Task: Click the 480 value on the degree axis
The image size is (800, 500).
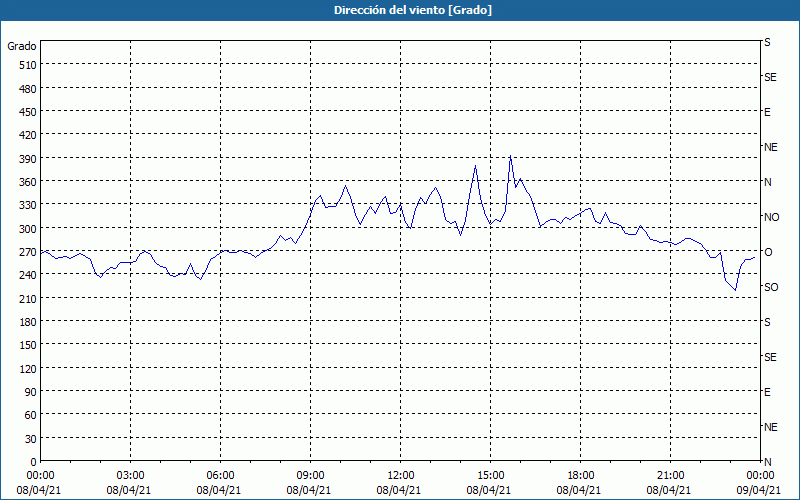Action: click(28, 89)
